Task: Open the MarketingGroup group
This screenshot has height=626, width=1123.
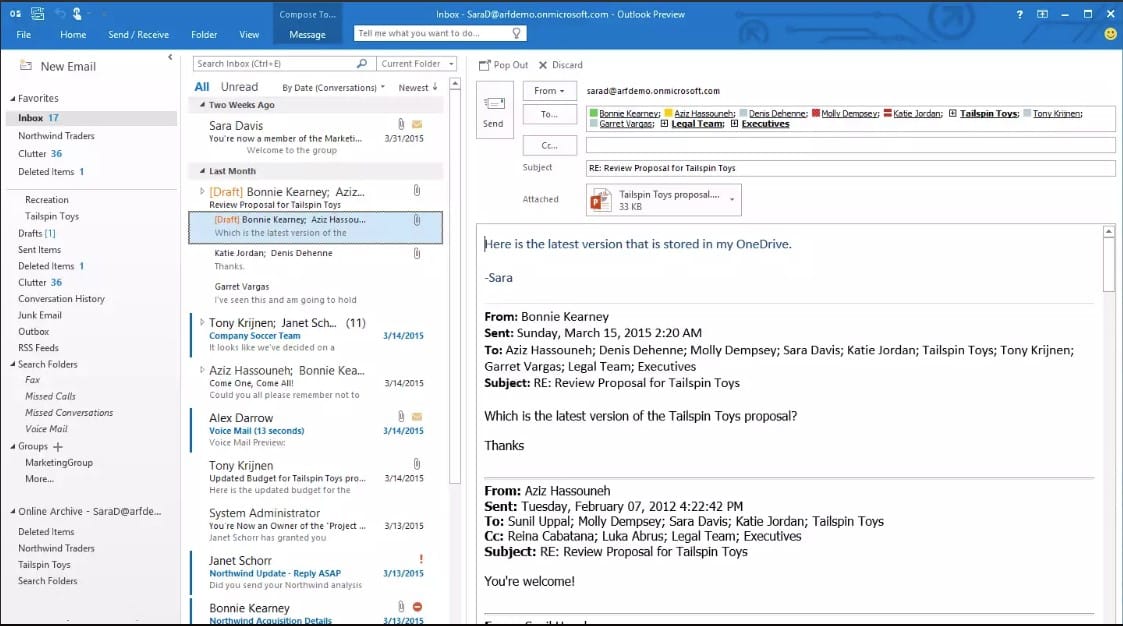Action: [59, 463]
